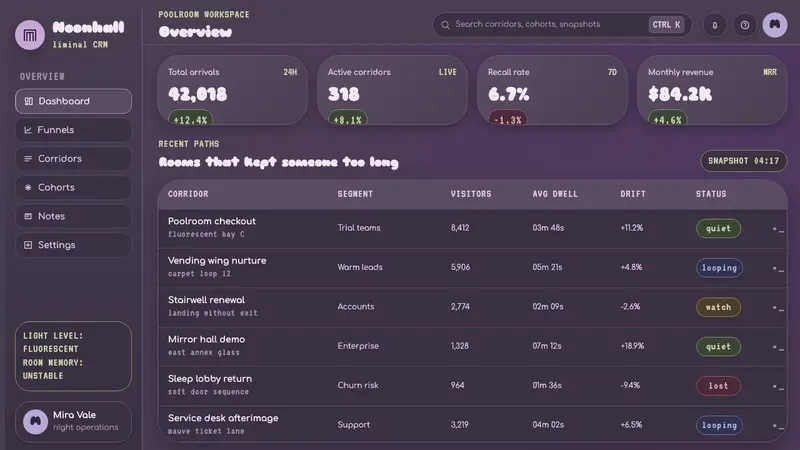800x450 pixels.
Task: Click the +12.4% change badge
Action: [190, 119]
